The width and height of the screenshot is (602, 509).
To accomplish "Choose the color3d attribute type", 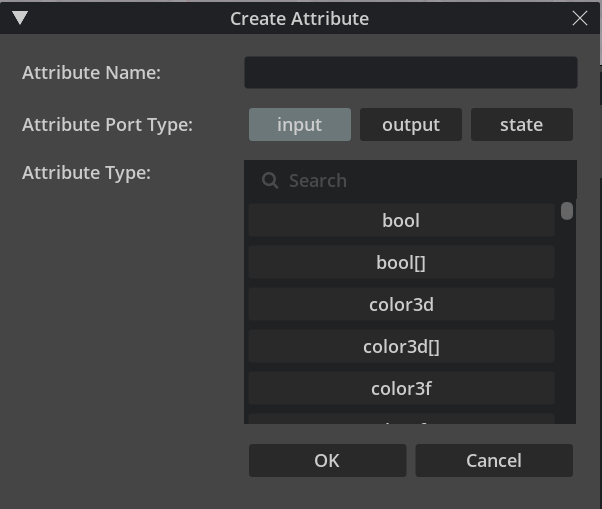I will point(401,305).
